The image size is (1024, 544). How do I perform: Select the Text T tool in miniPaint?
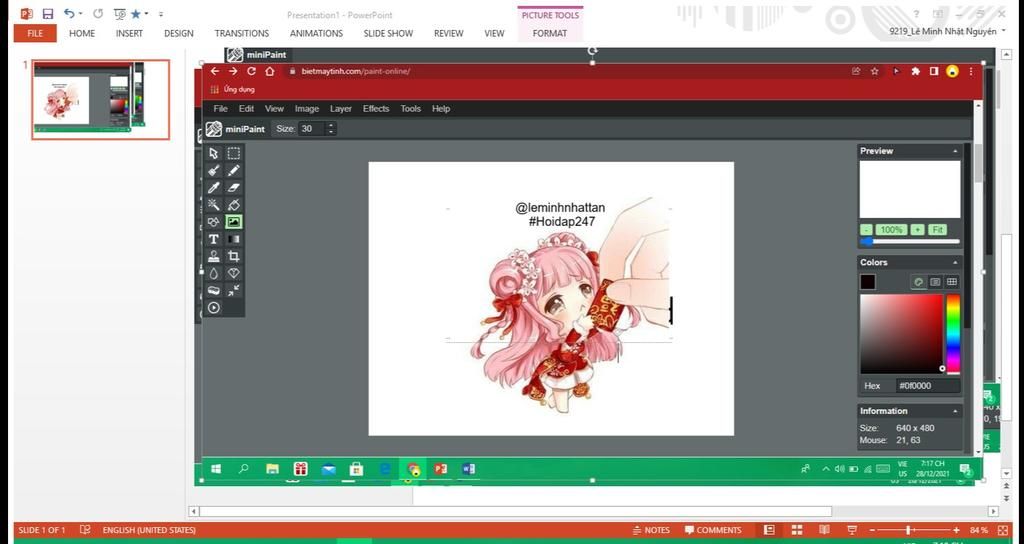pos(214,239)
